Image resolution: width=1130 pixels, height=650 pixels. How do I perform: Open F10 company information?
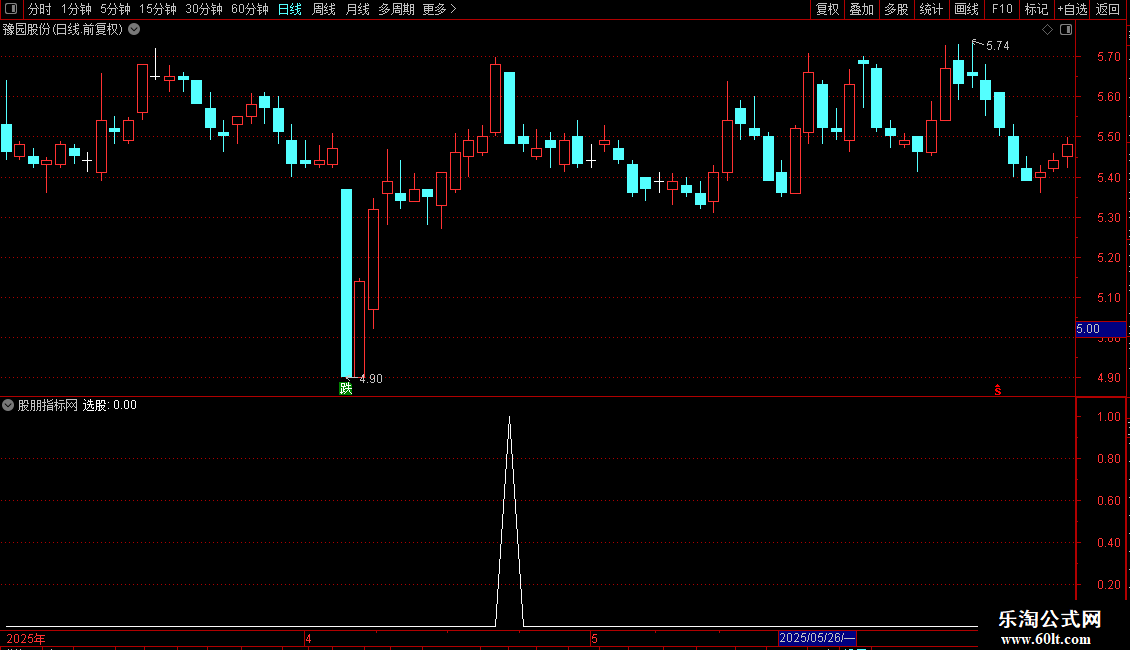point(1002,9)
